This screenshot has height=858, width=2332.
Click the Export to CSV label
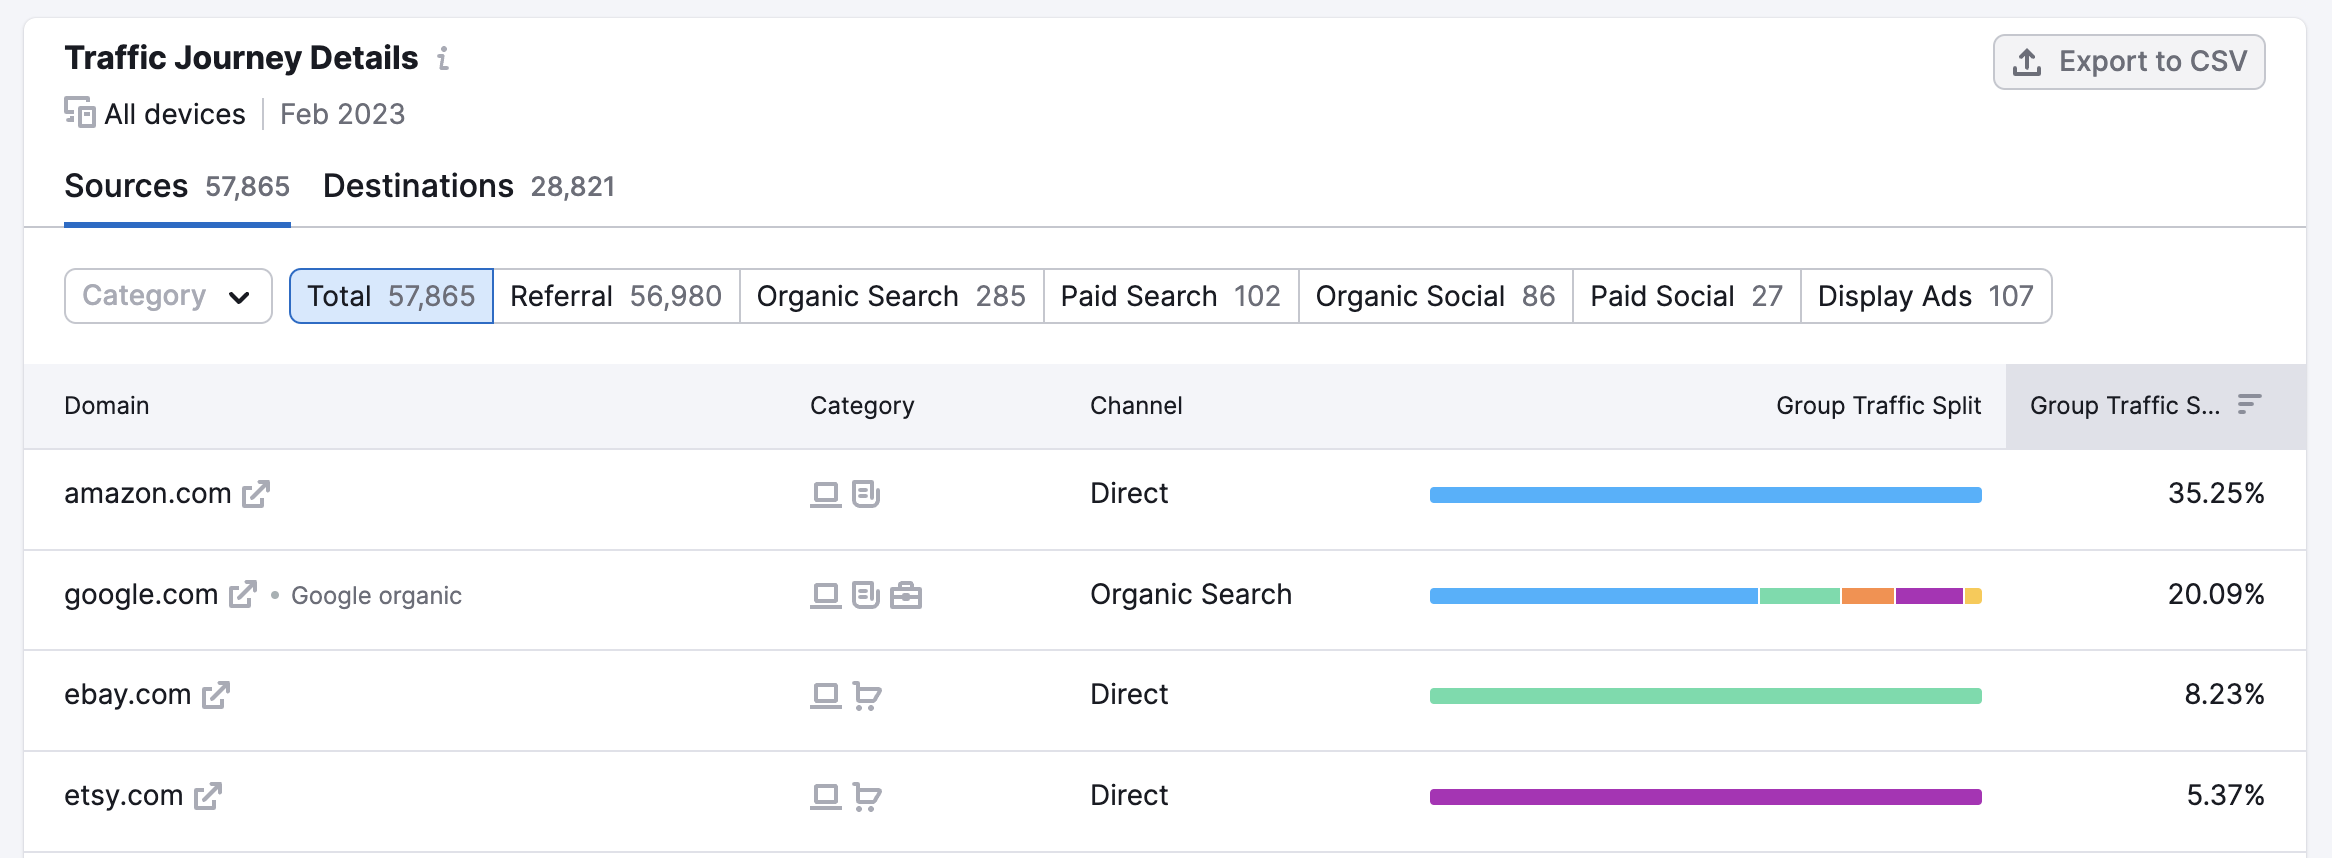click(x=2153, y=62)
